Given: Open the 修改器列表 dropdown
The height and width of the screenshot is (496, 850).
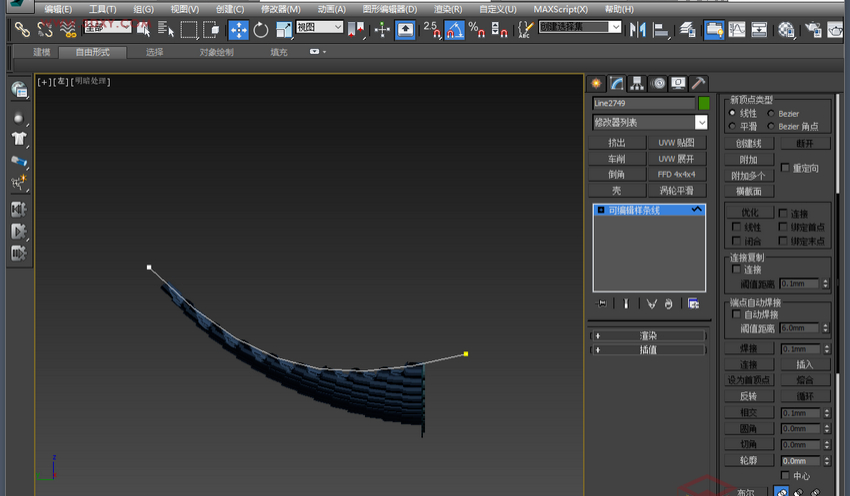Looking at the screenshot, I should (x=701, y=122).
